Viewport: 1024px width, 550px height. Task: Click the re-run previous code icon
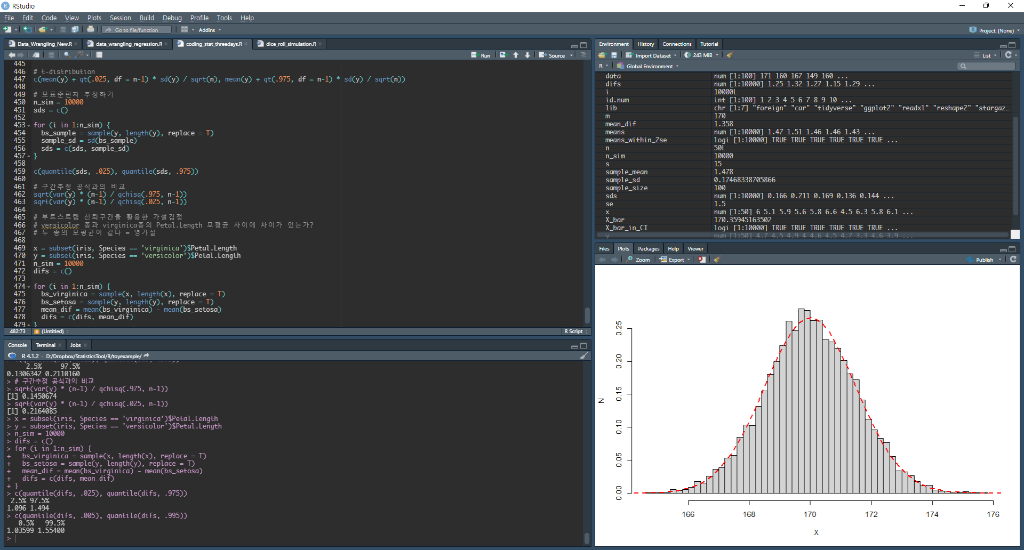tap(504, 55)
